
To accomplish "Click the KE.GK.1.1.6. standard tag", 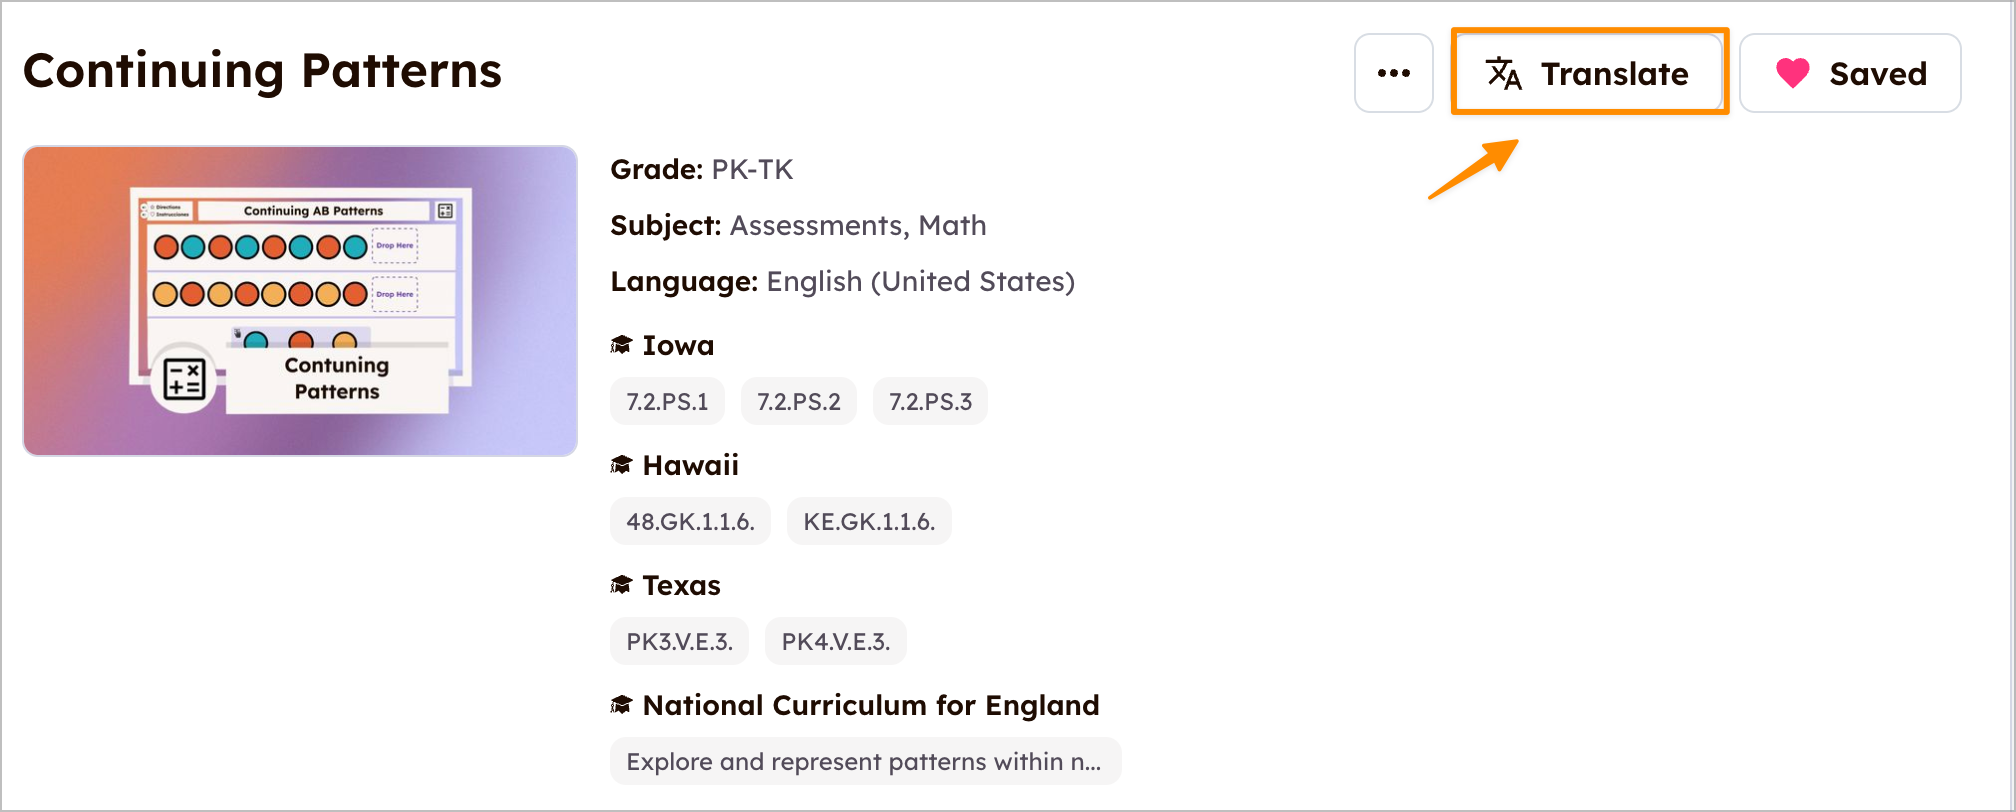I will click(869, 521).
